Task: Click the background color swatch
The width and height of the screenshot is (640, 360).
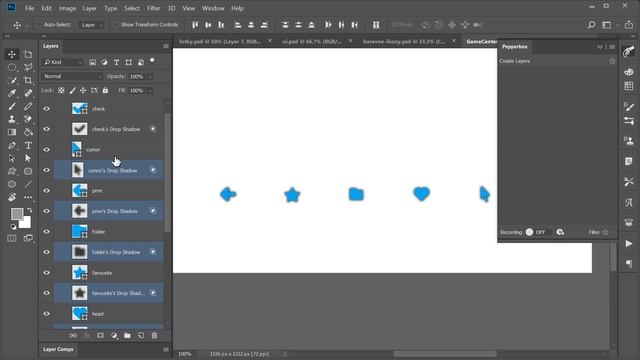Action: click(x=26, y=222)
